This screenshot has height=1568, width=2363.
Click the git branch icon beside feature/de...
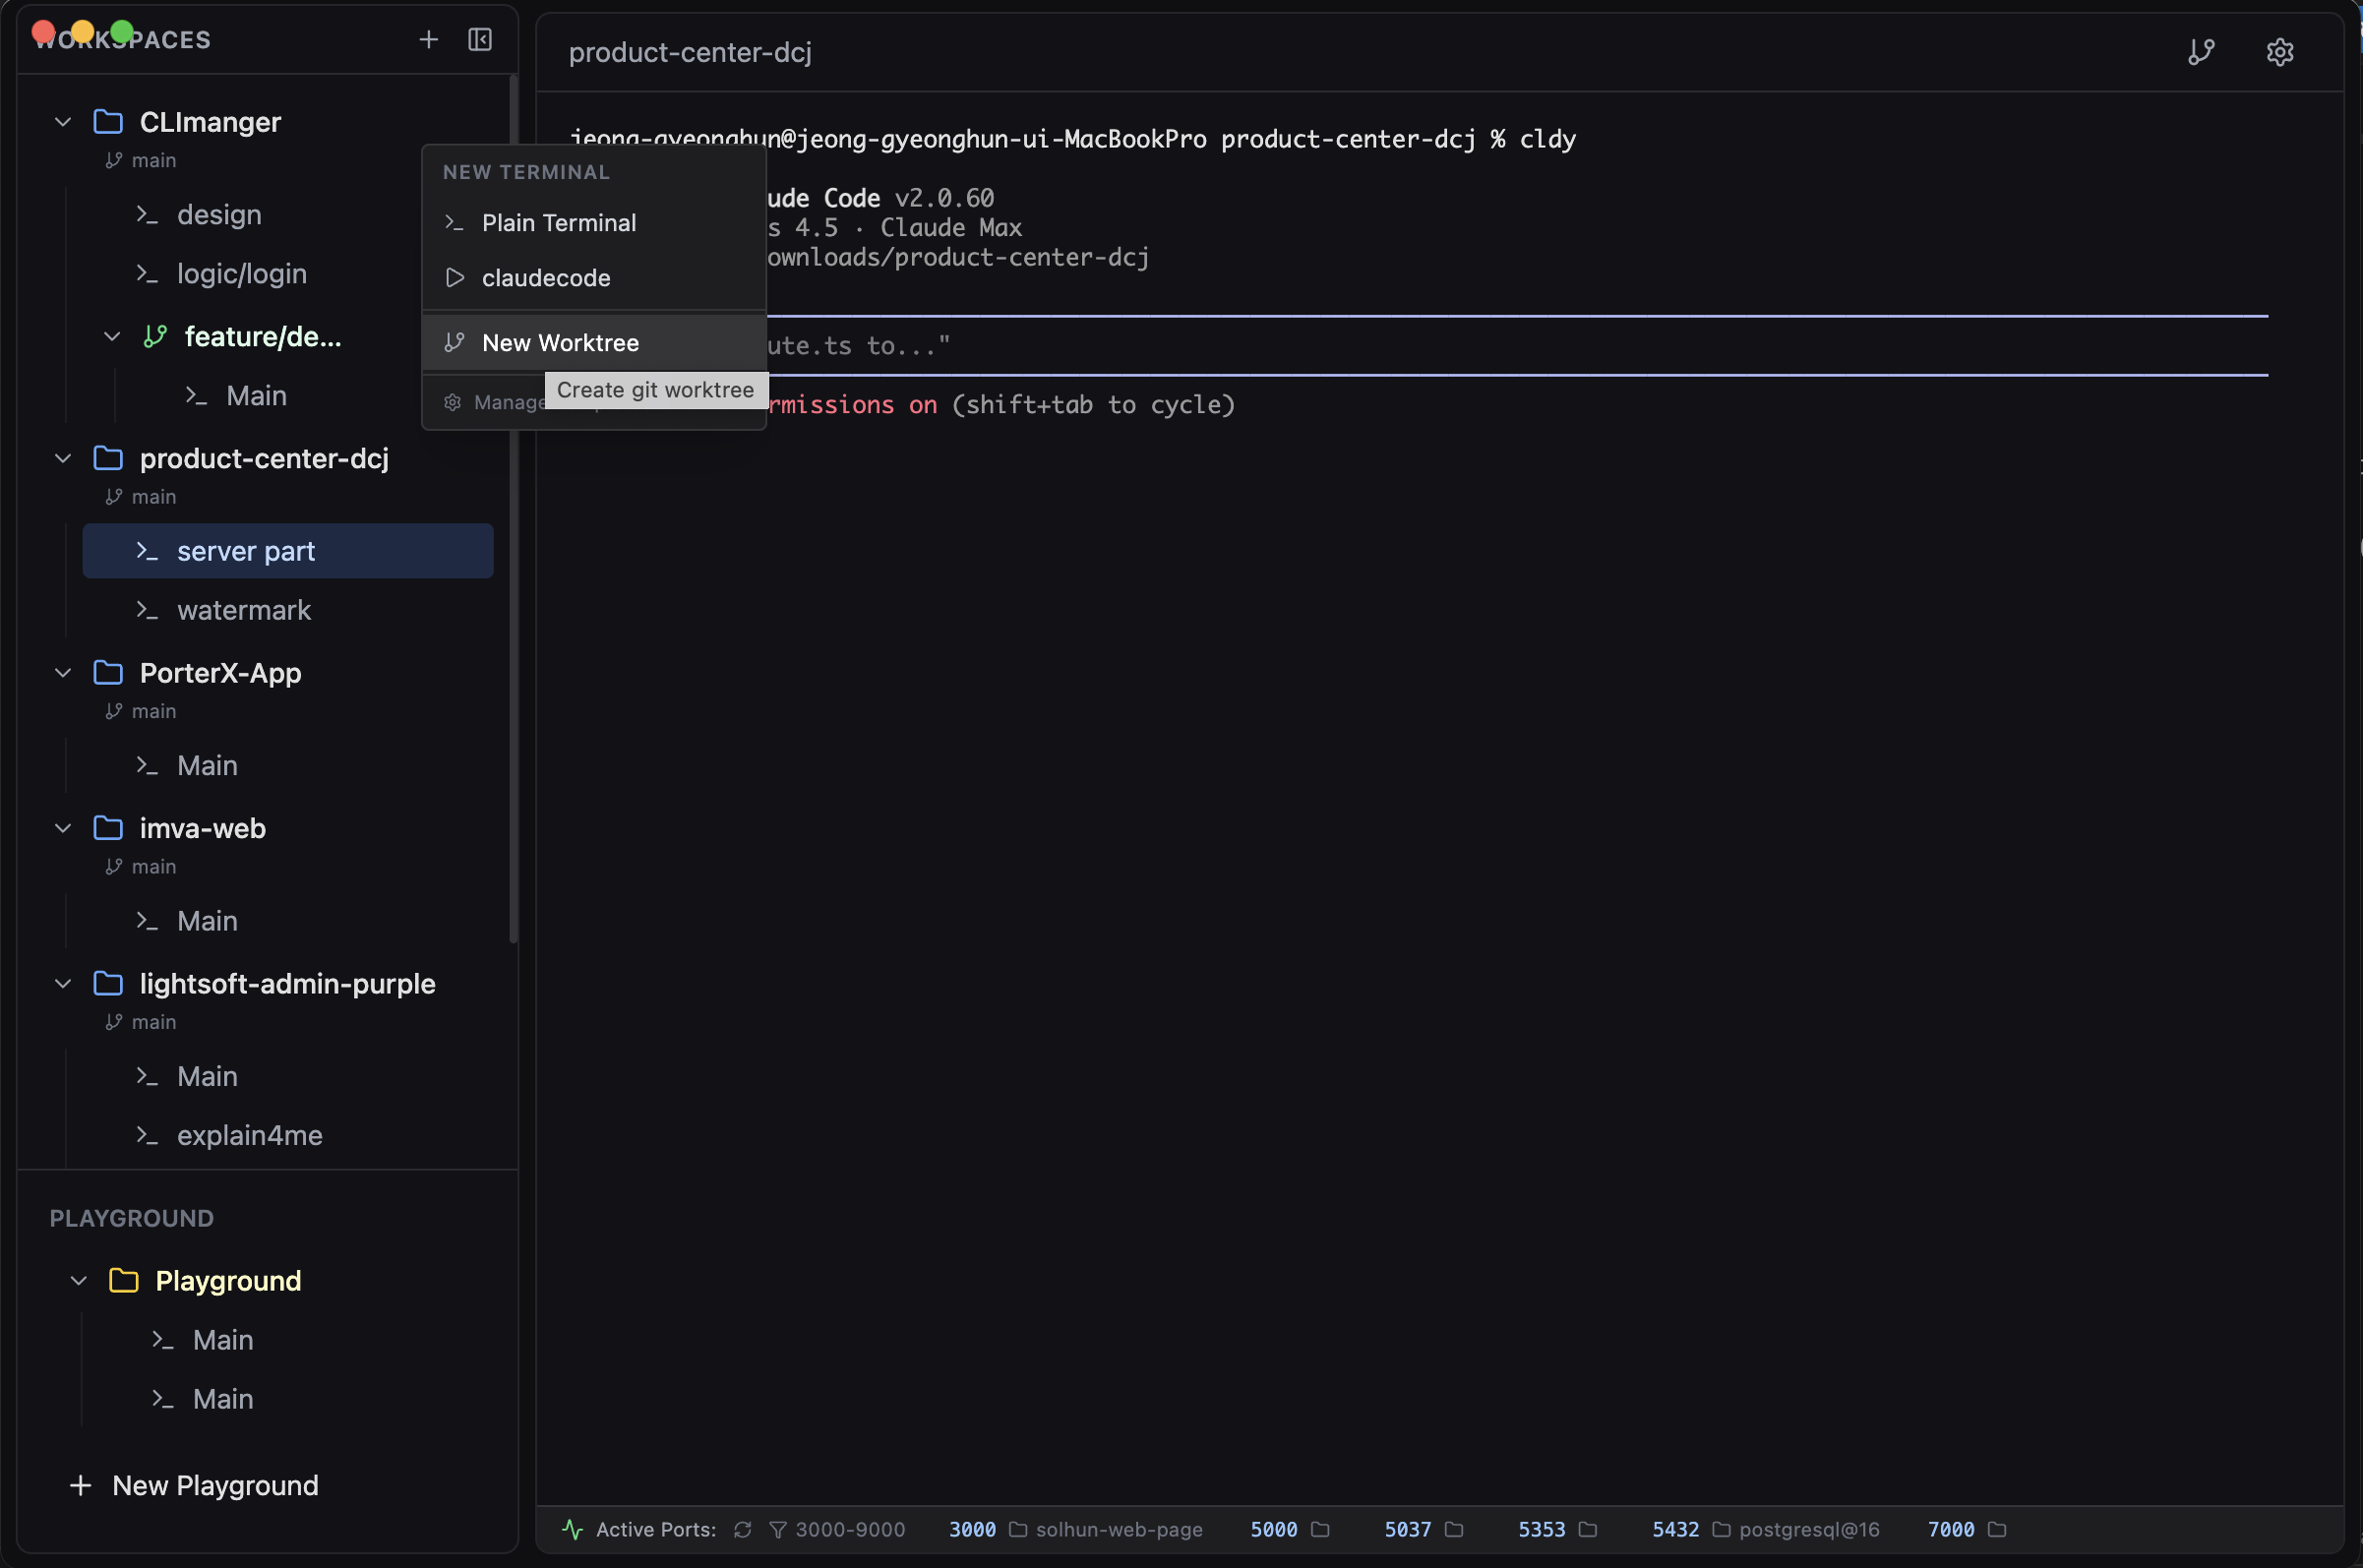(153, 337)
